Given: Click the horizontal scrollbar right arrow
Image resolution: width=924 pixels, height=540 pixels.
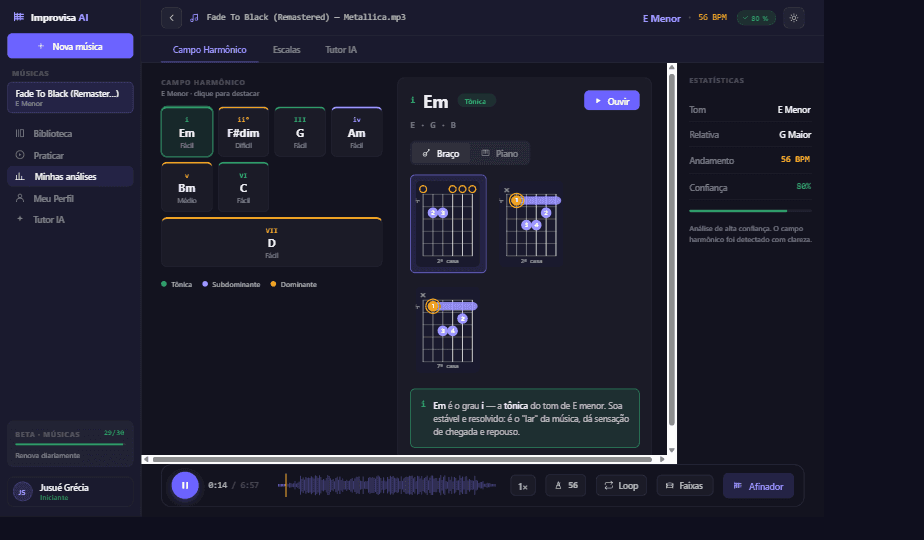Looking at the screenshot, I should tap(662, 459).
